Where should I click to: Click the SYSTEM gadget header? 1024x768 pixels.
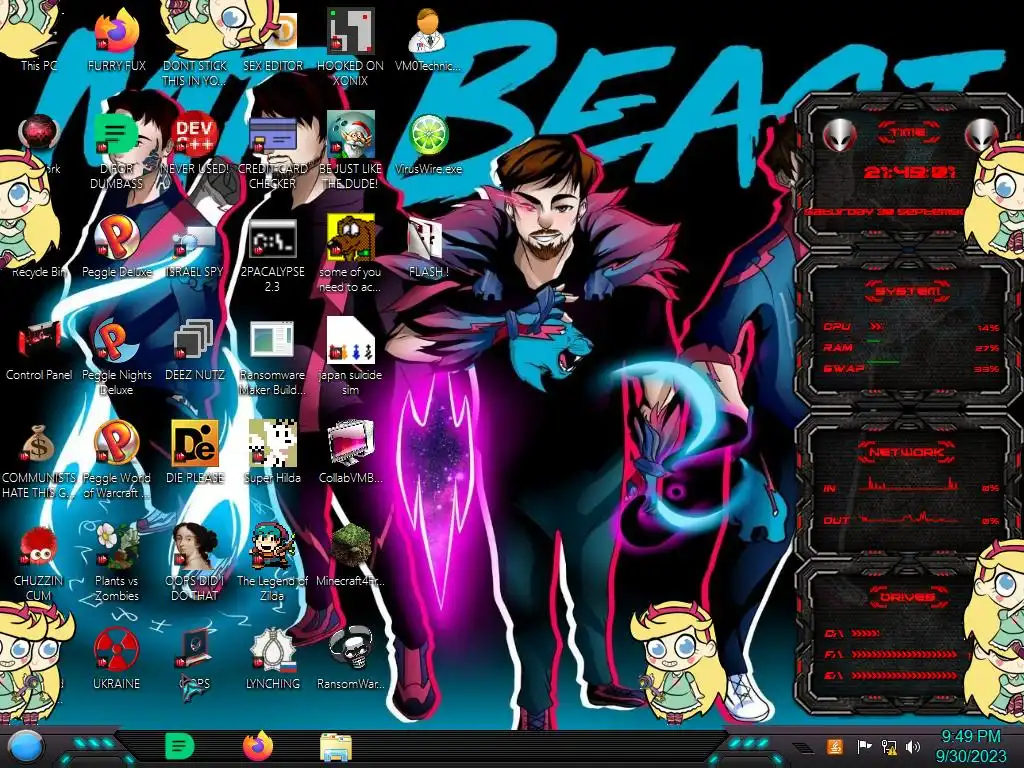(908, 291)
